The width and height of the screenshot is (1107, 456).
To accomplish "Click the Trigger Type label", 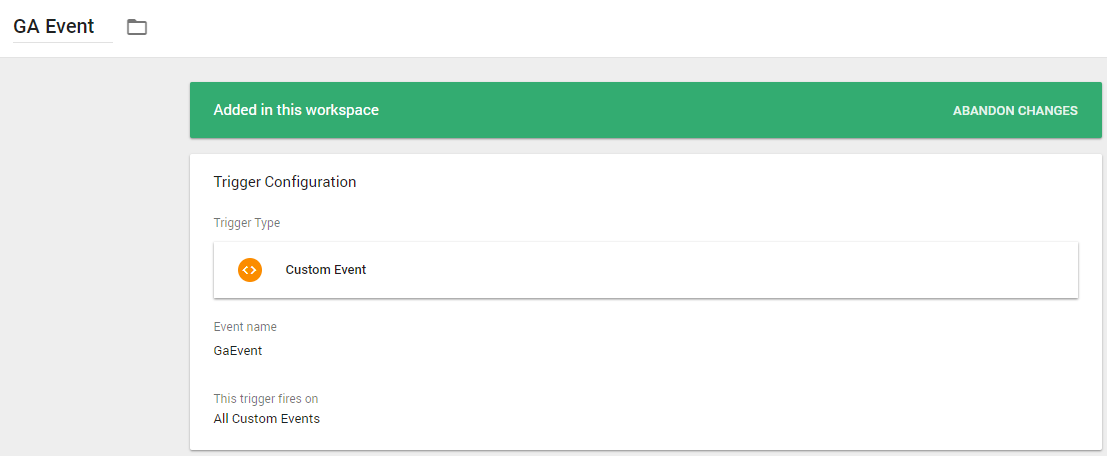I will pos(247,223).
